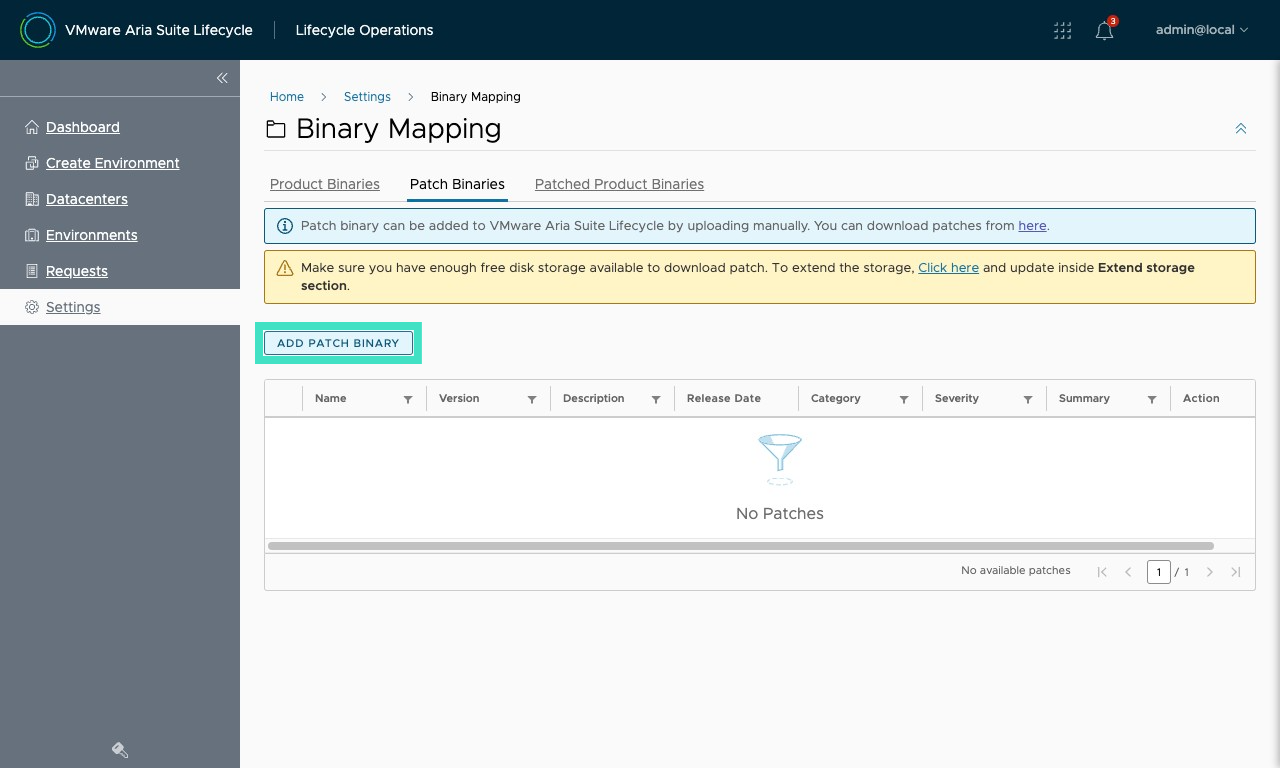Click the Environments icon in the sidebar
The image size is (1280, 768).
tap(32, 235)
